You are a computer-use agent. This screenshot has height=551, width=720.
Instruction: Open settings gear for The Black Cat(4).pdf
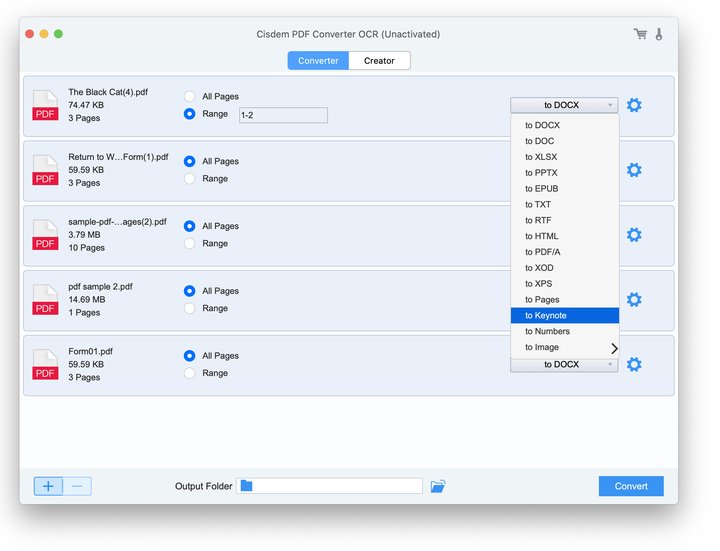point(634,105)
